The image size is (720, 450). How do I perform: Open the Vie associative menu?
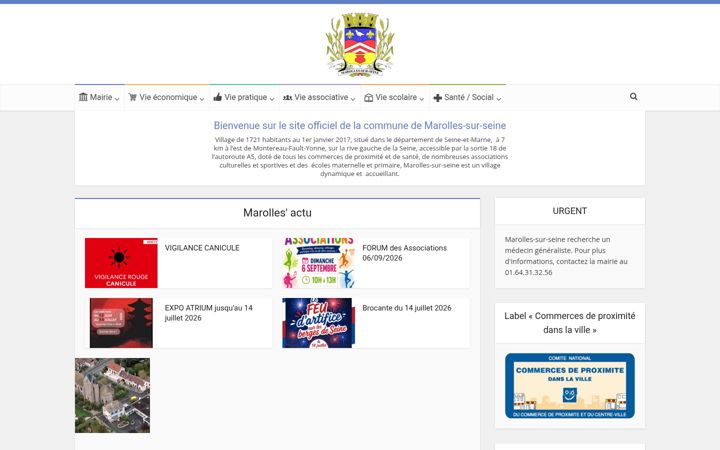[320, 97]
